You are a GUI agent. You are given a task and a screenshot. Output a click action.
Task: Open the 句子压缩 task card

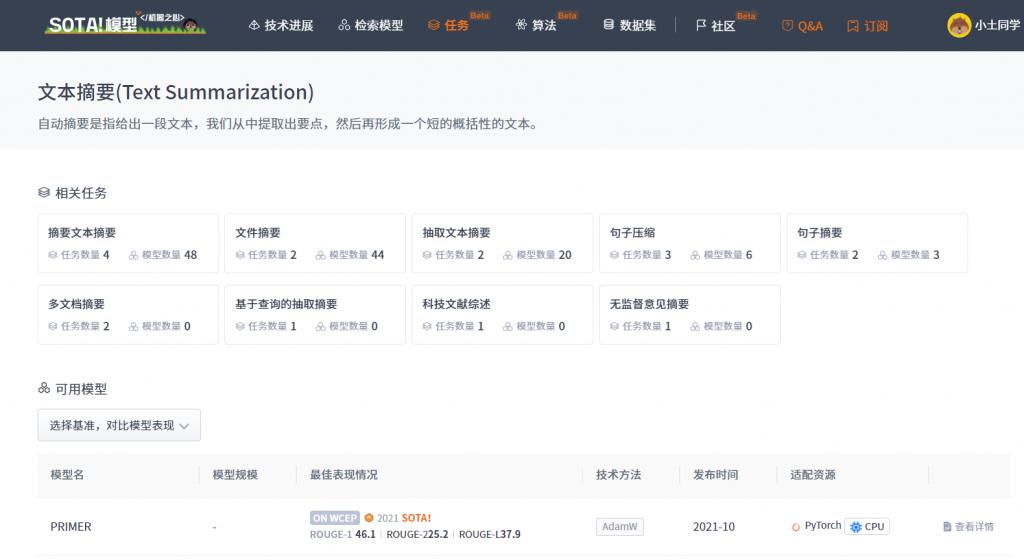[x=690, y=243]
